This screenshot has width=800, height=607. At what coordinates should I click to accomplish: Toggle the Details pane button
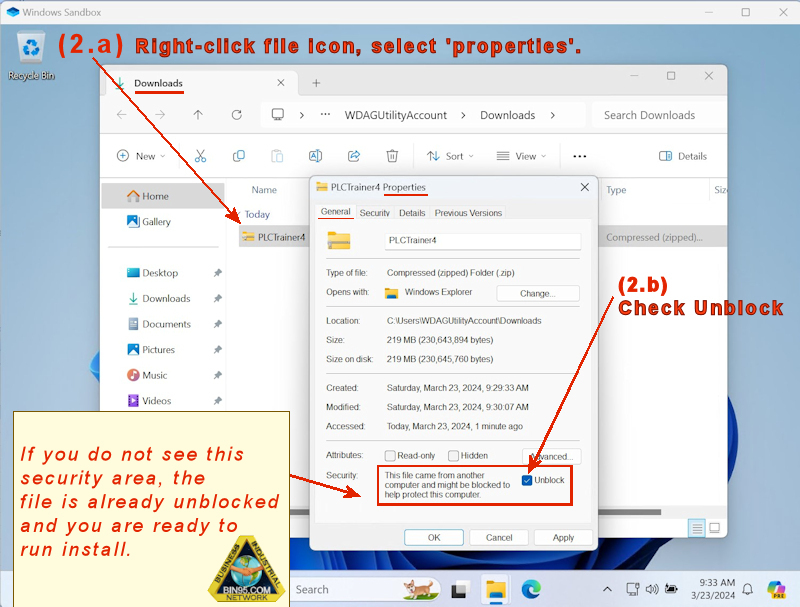(x=683, y=156)
